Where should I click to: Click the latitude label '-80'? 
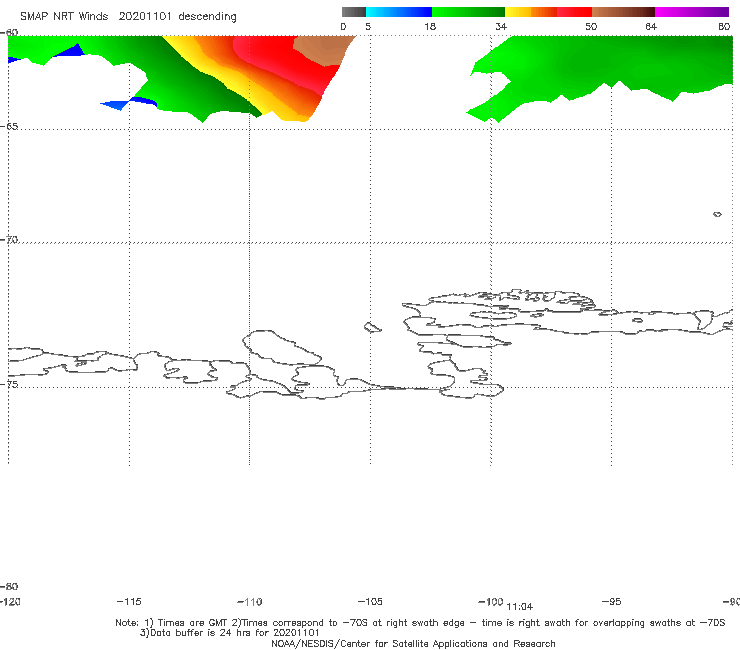(9, 586)
